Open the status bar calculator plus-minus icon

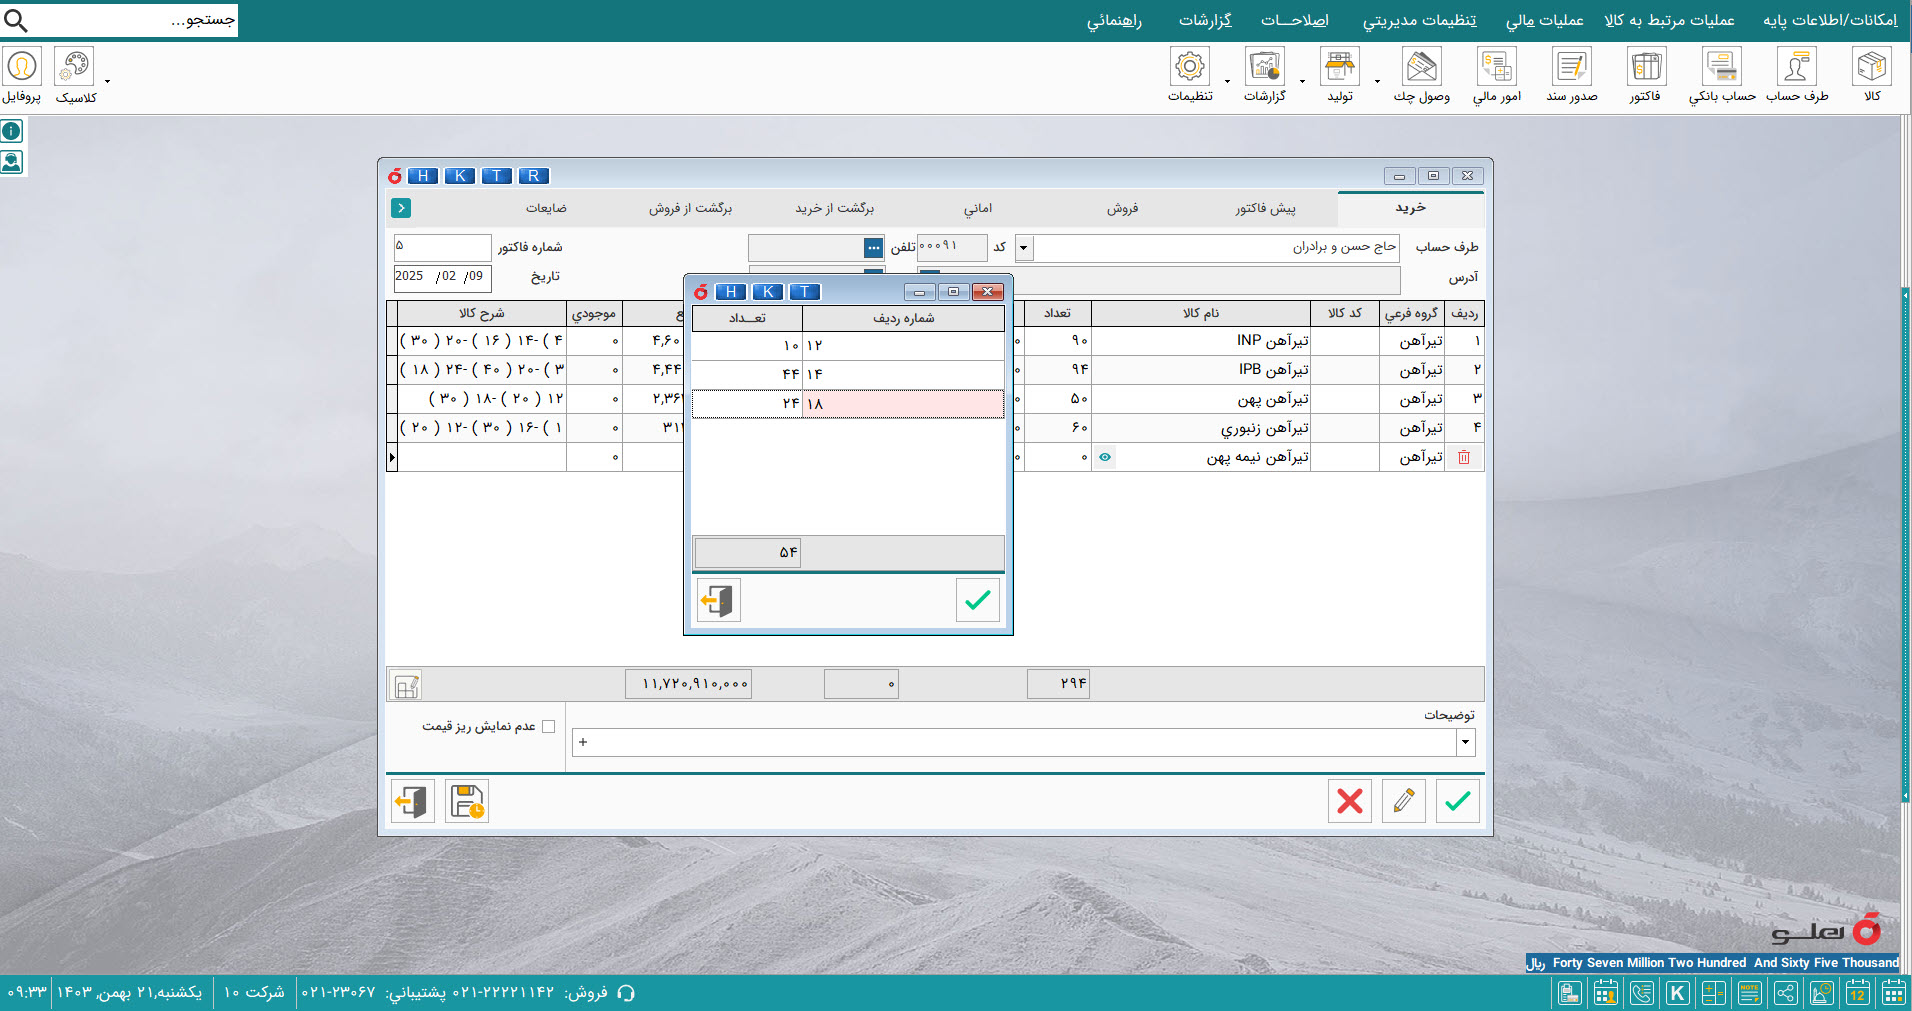tap(1714, 993)
